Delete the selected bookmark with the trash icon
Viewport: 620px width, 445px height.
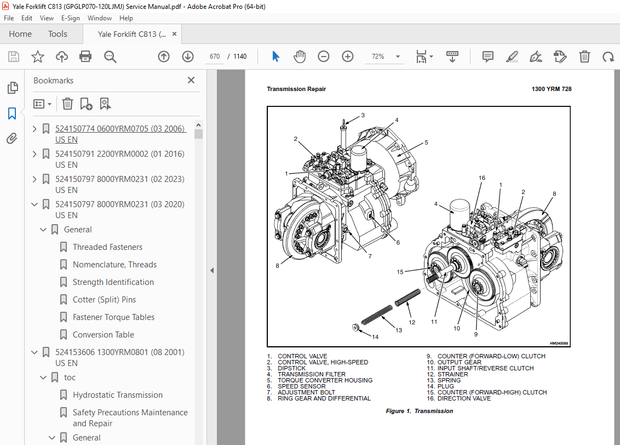(x=67, y=103)
